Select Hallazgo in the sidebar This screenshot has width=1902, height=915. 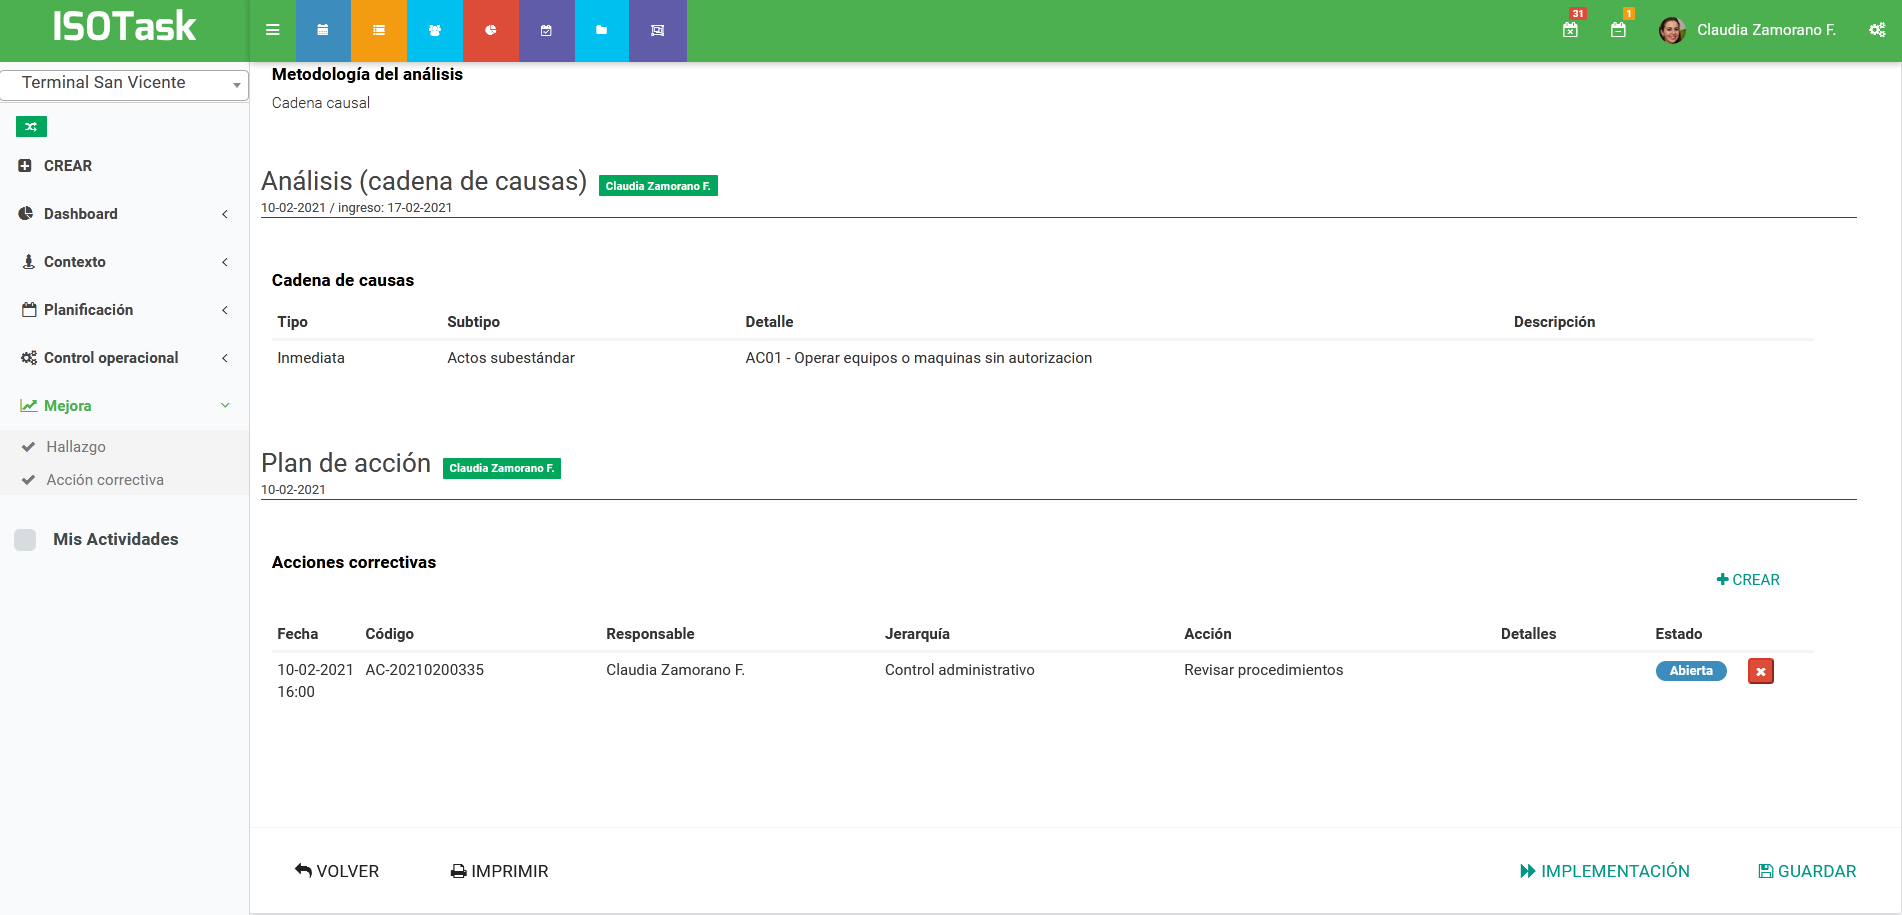pyautogui.click(x=76, y=447)
